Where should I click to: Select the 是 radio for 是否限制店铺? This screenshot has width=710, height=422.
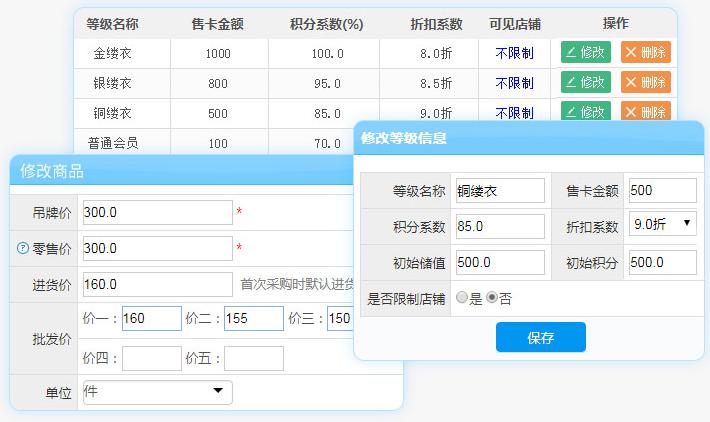tap(462, 297)
